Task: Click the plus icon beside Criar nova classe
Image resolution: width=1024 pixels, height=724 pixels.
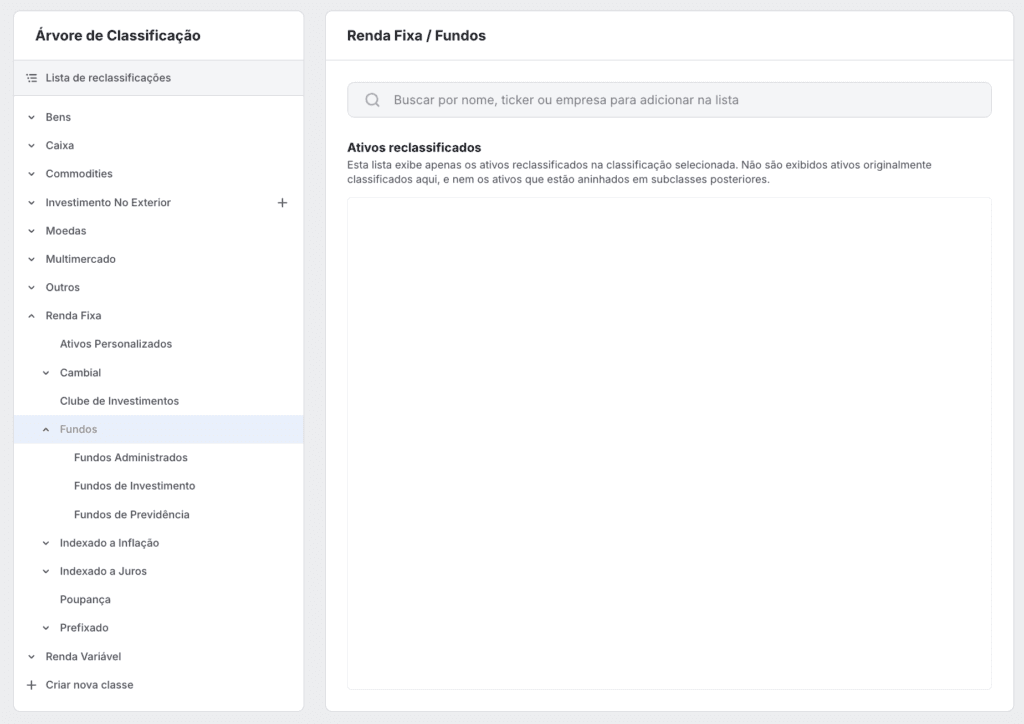Action: click(x=31, y=685)
